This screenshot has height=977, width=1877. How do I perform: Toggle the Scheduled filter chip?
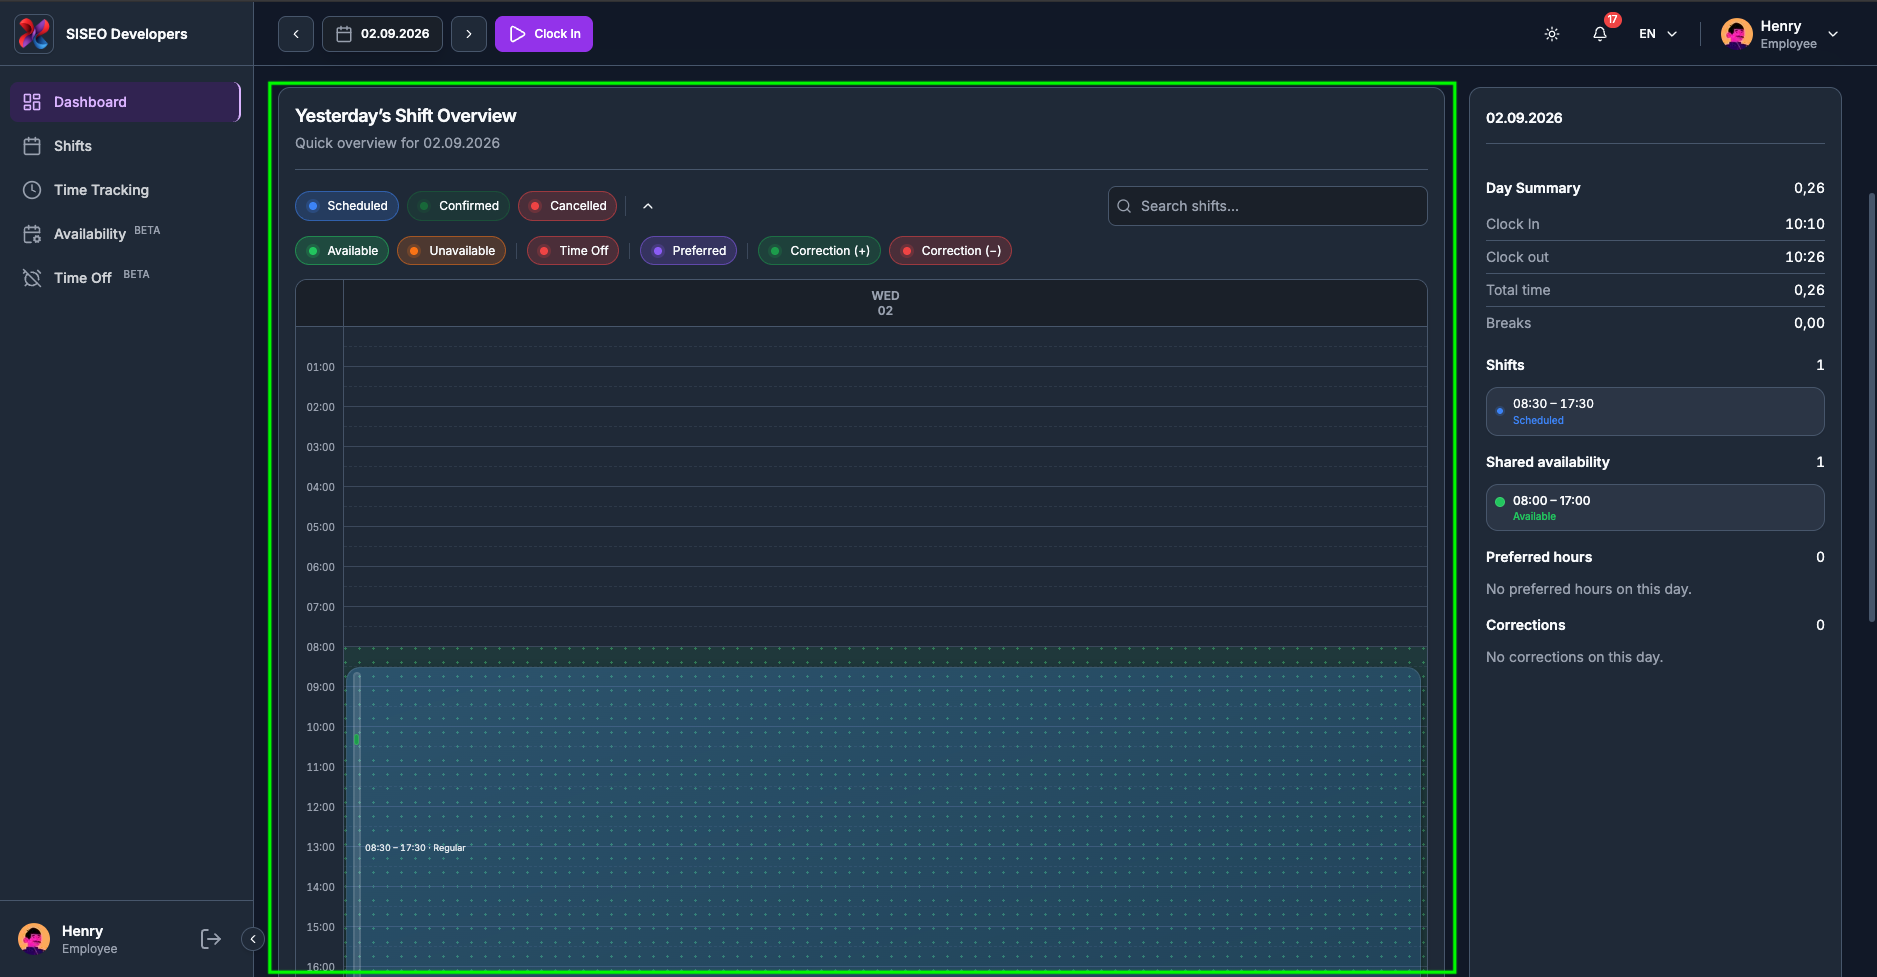[x=347, y=206]
